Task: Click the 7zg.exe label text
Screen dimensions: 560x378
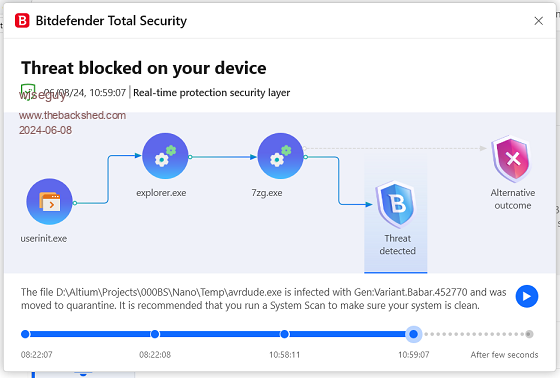Action: click(267, 193)
